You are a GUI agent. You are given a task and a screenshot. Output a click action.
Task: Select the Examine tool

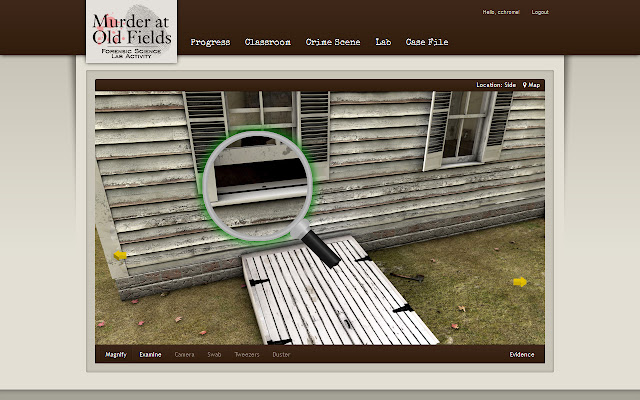[x=150, y=354]
